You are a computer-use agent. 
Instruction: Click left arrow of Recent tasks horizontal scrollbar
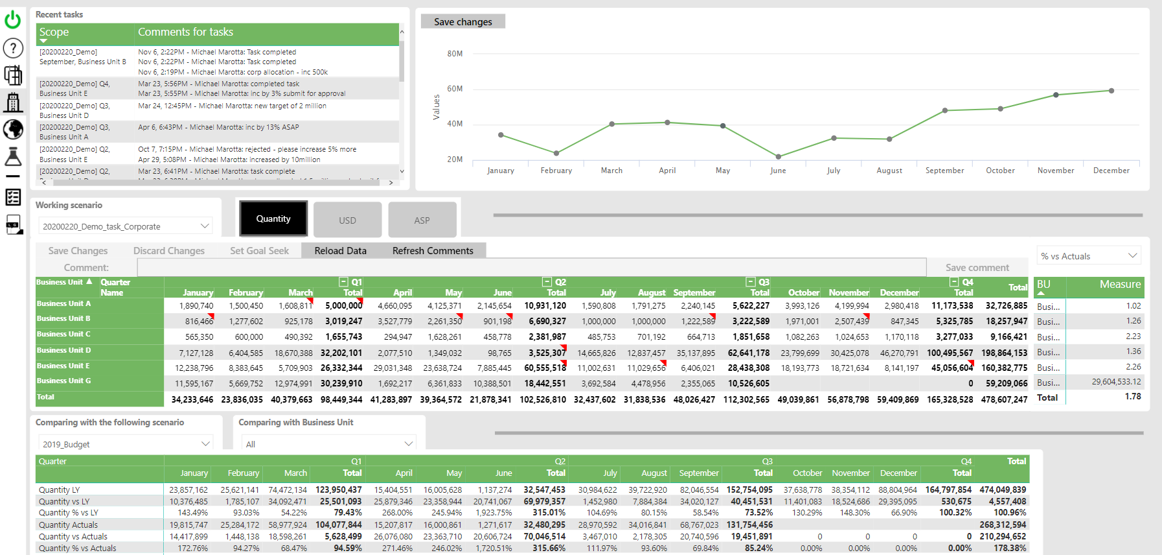click(x=42, y=182)
